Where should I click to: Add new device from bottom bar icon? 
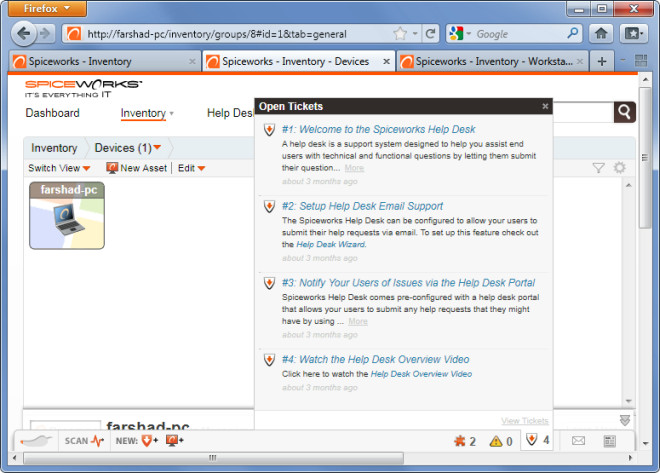tap(174, 441)
